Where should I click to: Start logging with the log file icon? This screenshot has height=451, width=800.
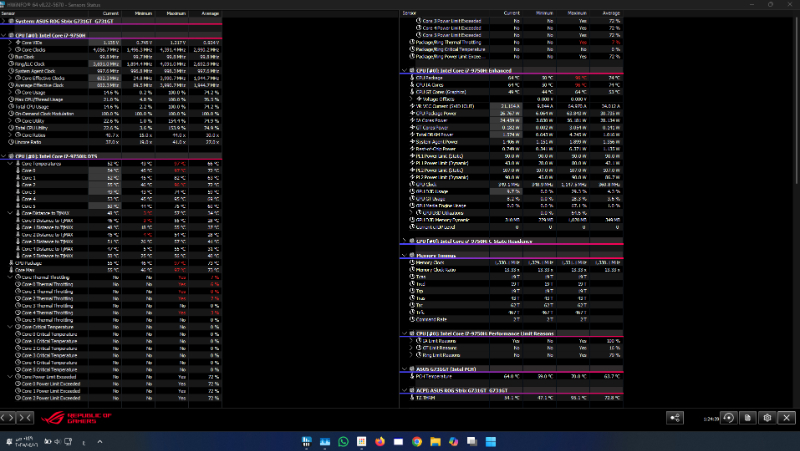[x=748, y=418]
